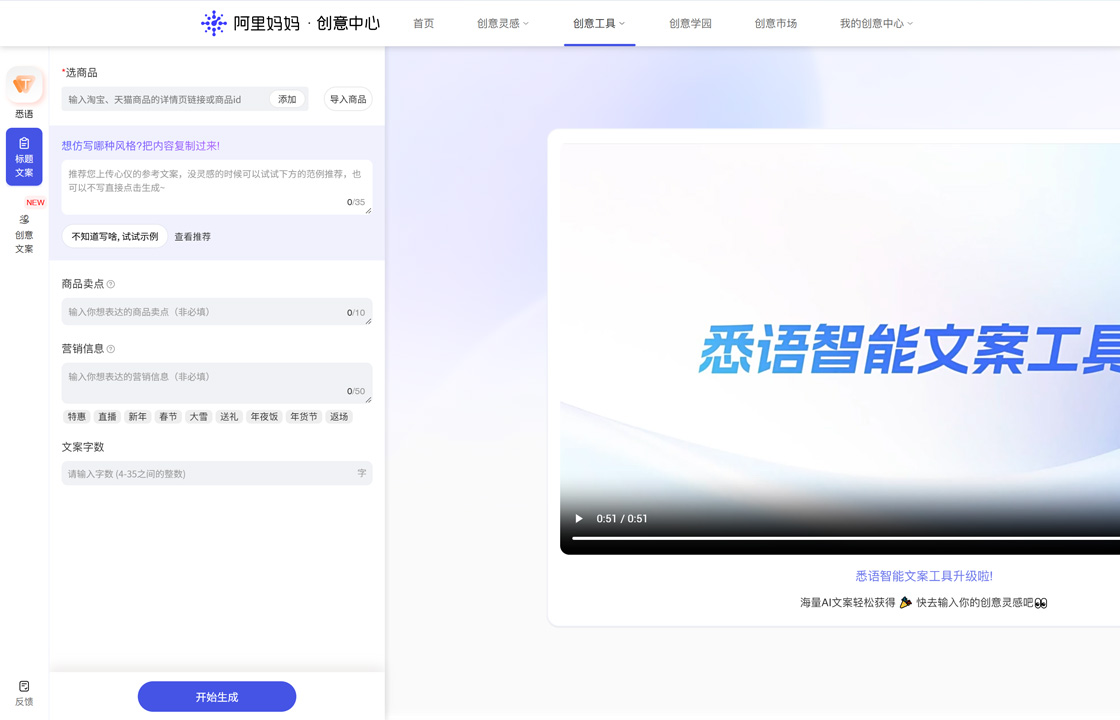1120x720 pixels.
Task: Click the 文案字数 number input
Action: (x=216, y=473)
